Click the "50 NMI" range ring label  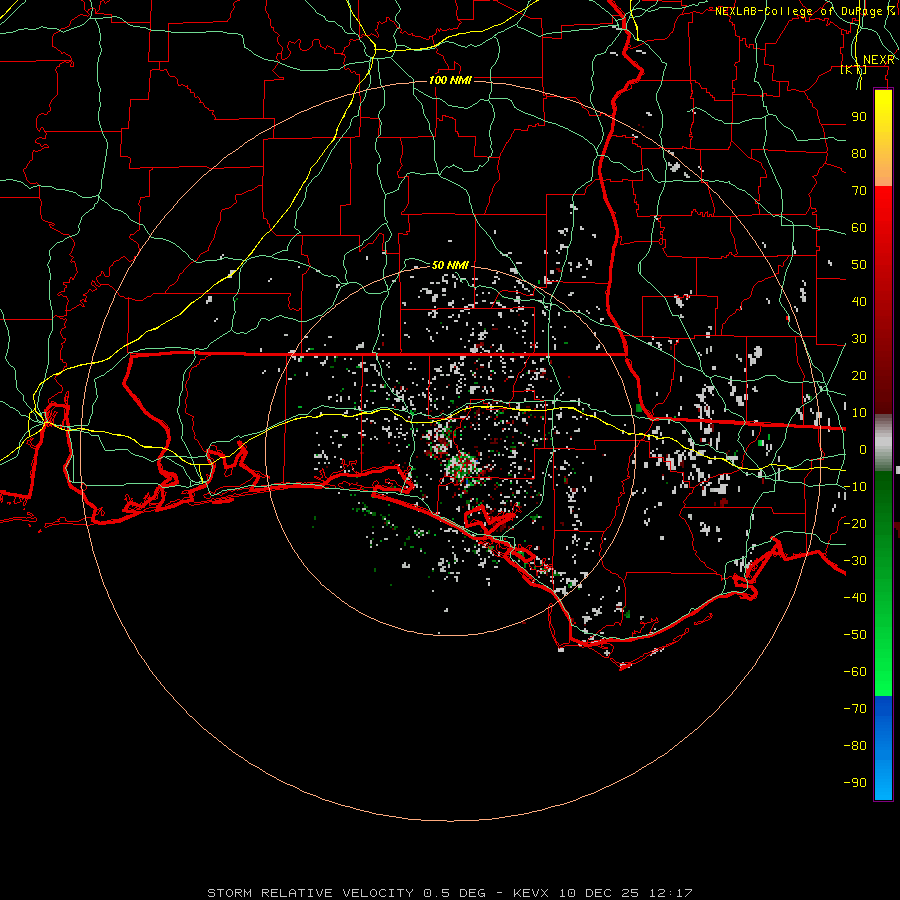click(x=450, y=265)
